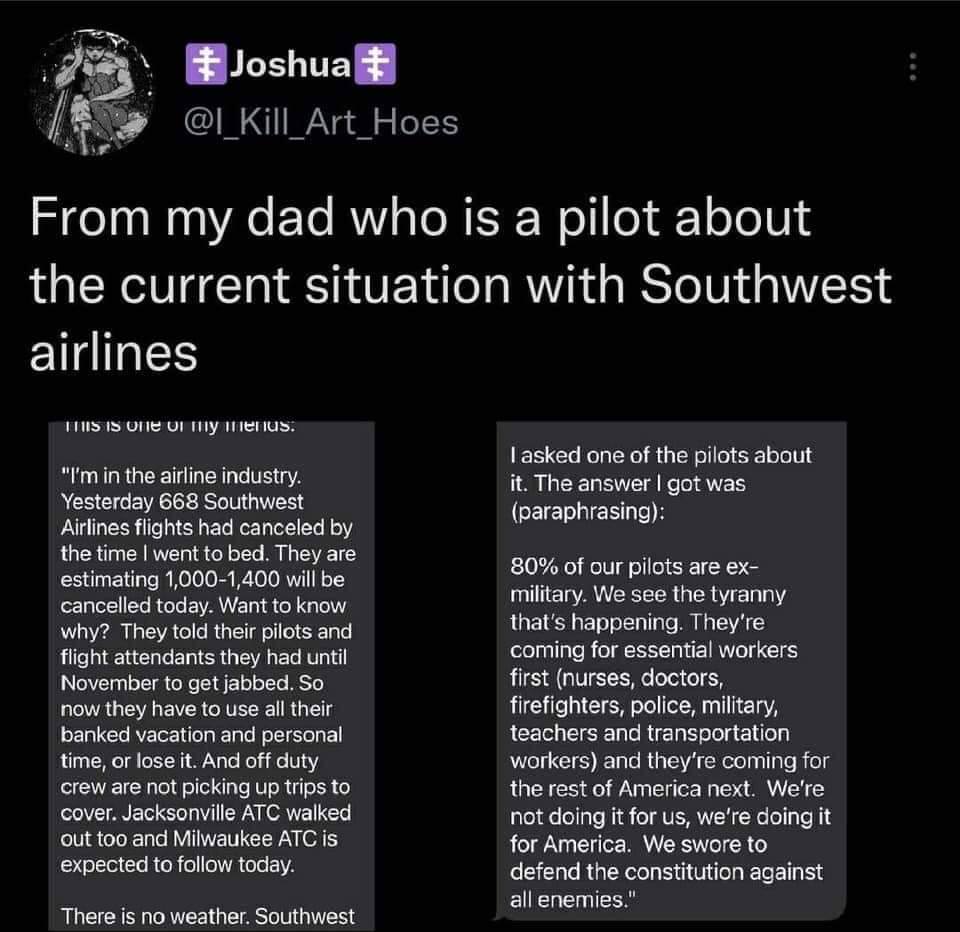Click the 'Jacksonville ATC walked' text line
This screenshot has height=932, width=960.
(x=206, y=811)
